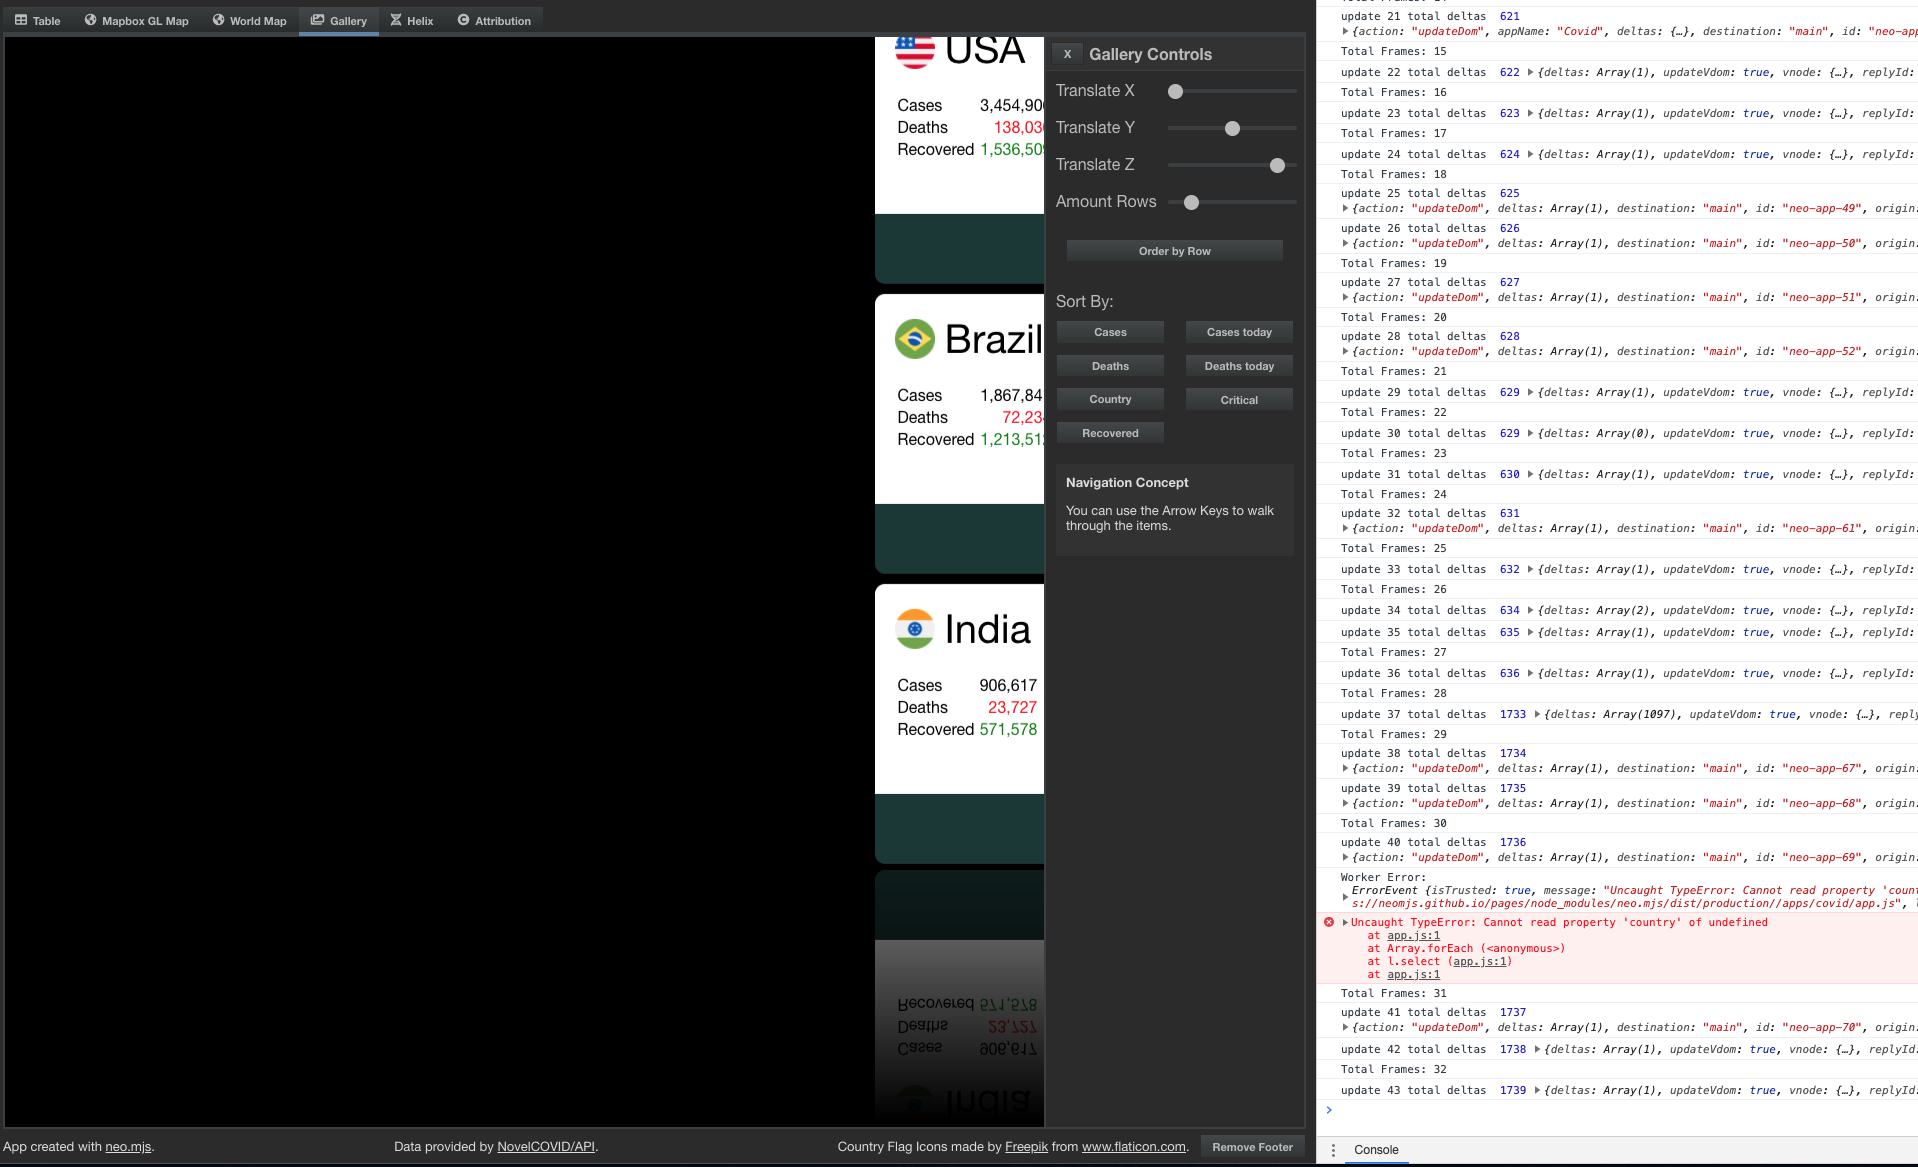Expand update 22 deltas object
Viewport: 1918px width, 1167px height.
pos(1530,72)
